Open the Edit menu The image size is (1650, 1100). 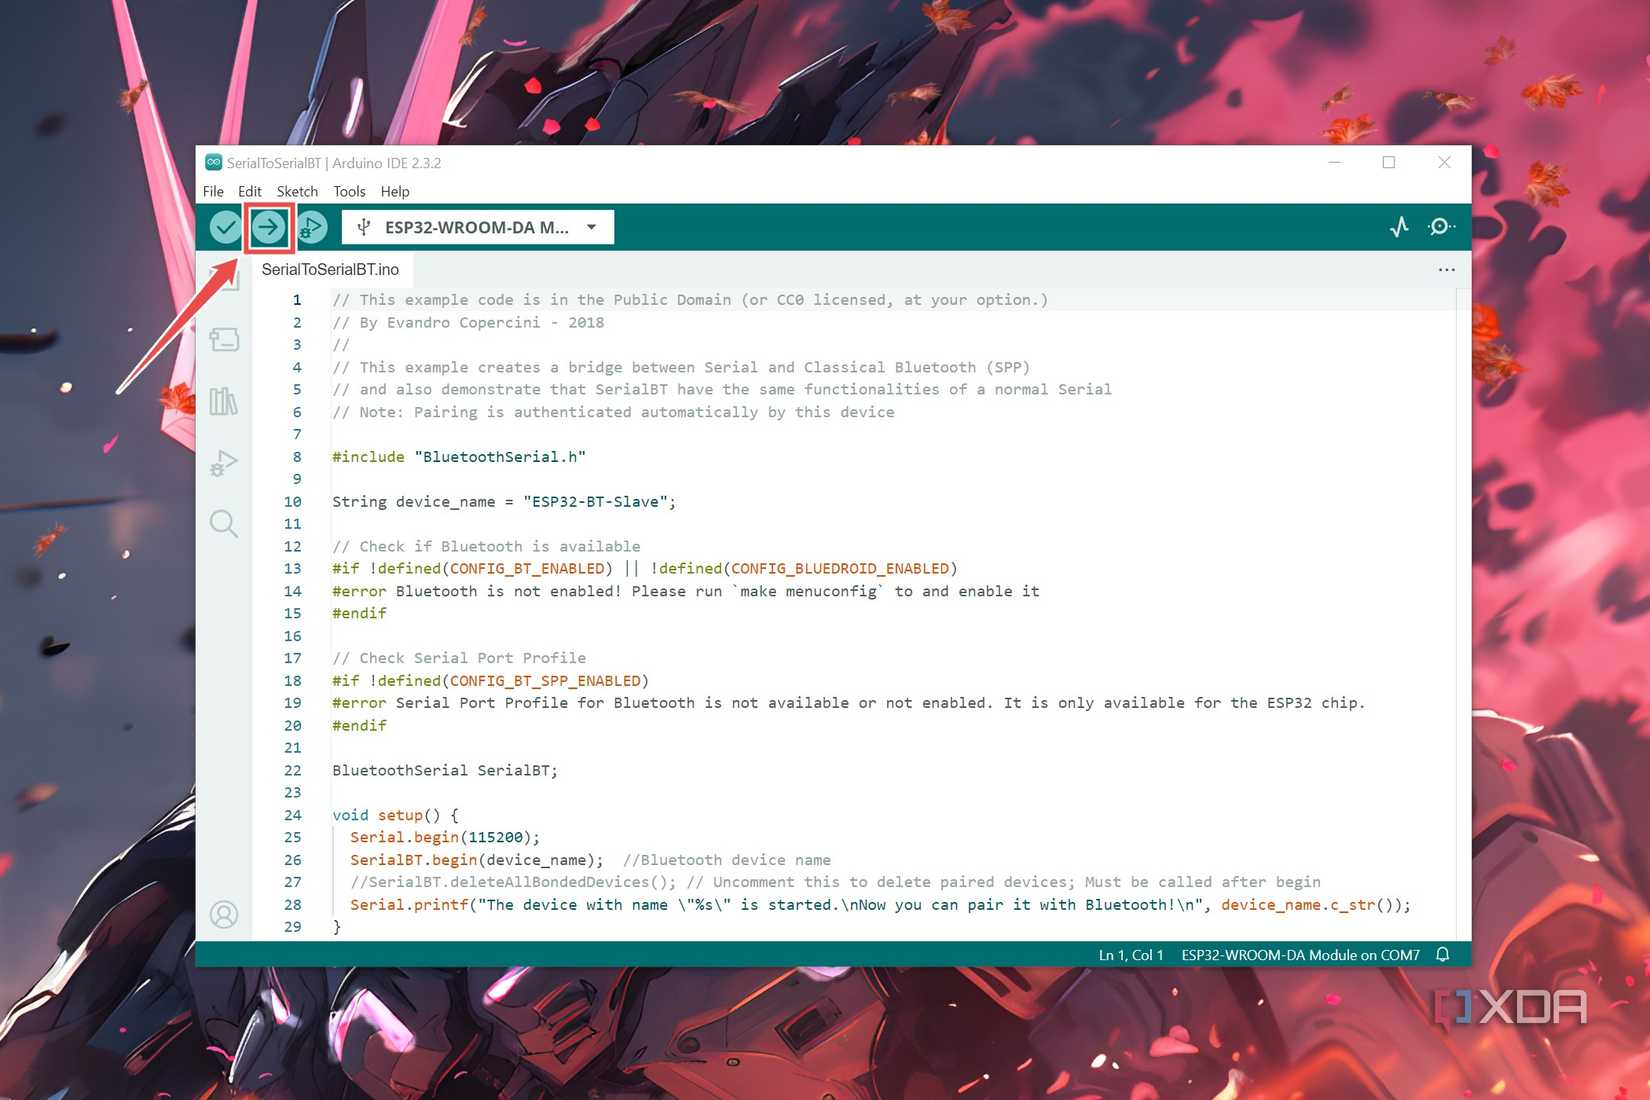pos(249,191)
